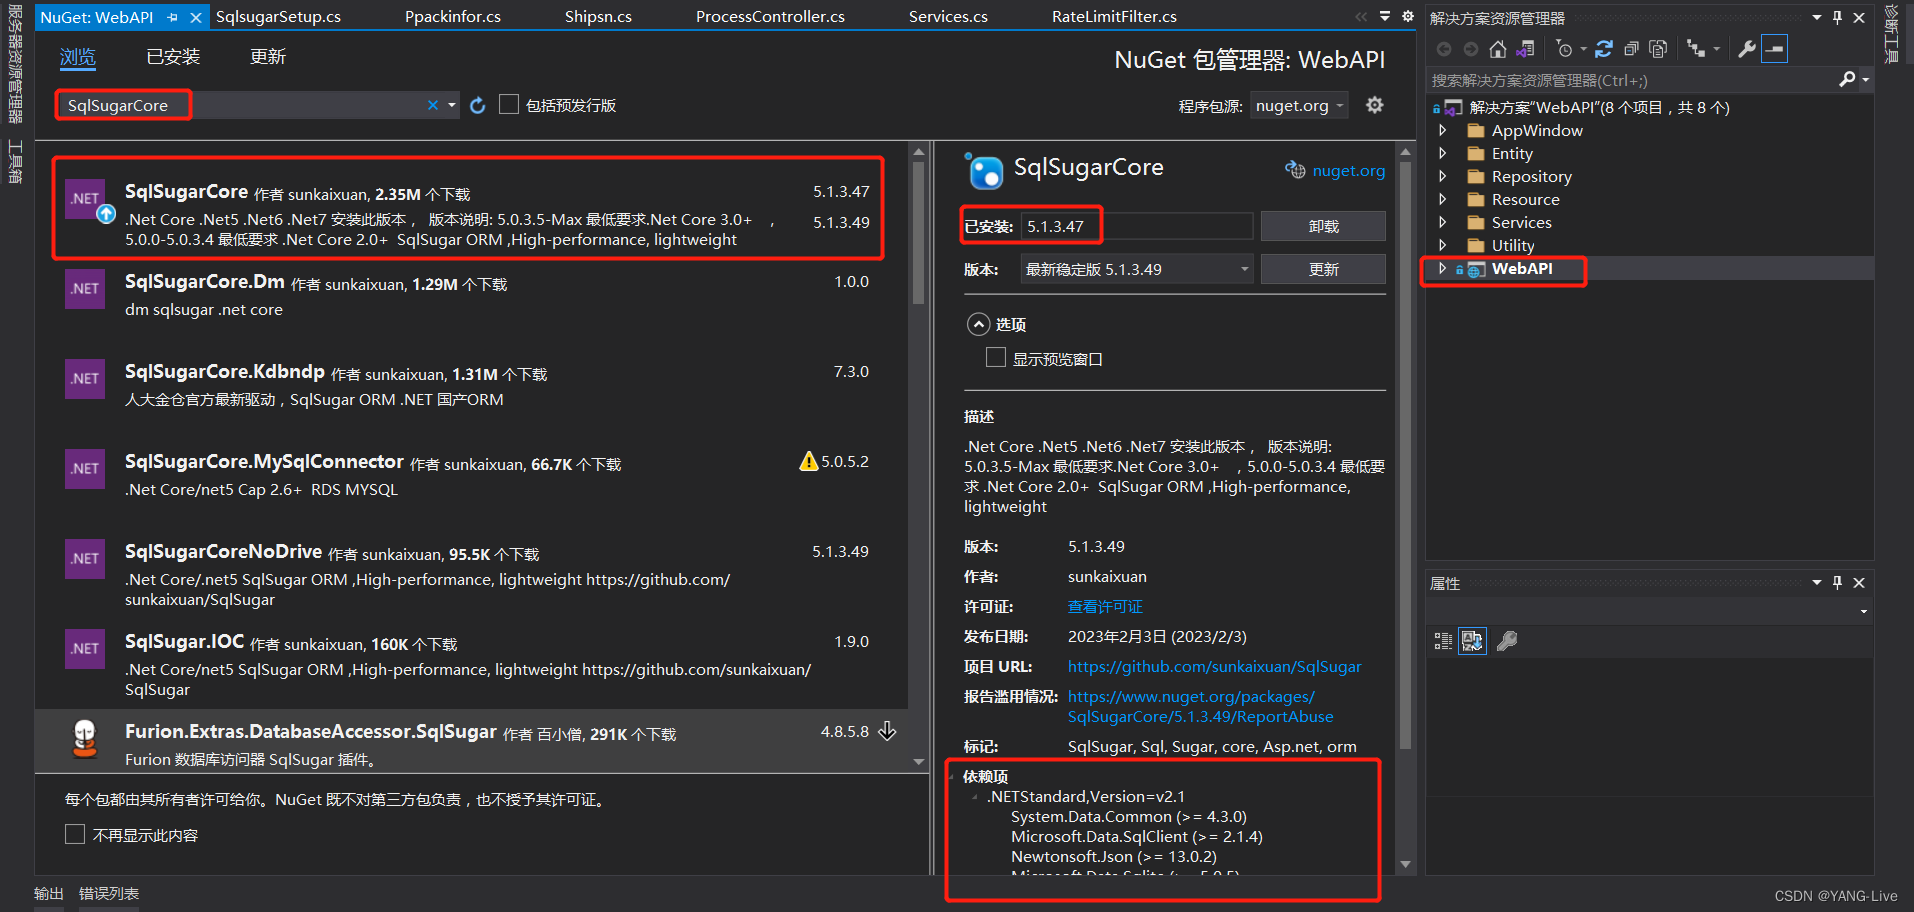Viewport: 1914px width, 912px height.
Task: Switch to the Browse tab
Action: point(78,57)
